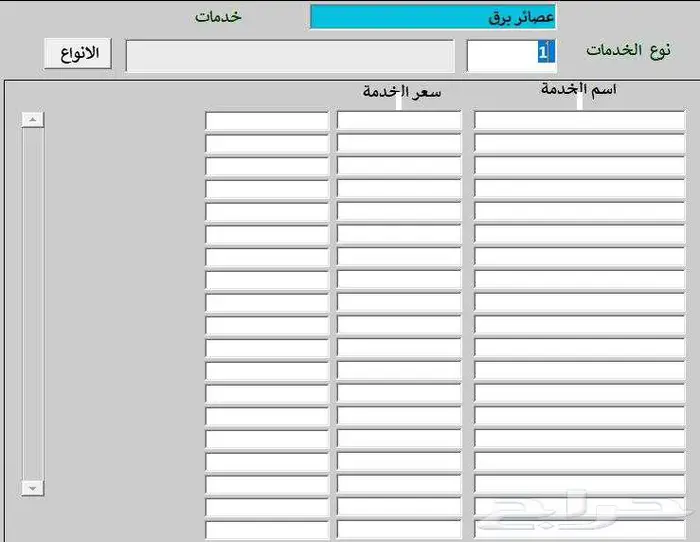Click the blue عصائر برق title field
Viewport: 700px width, 542px height.
432,17
